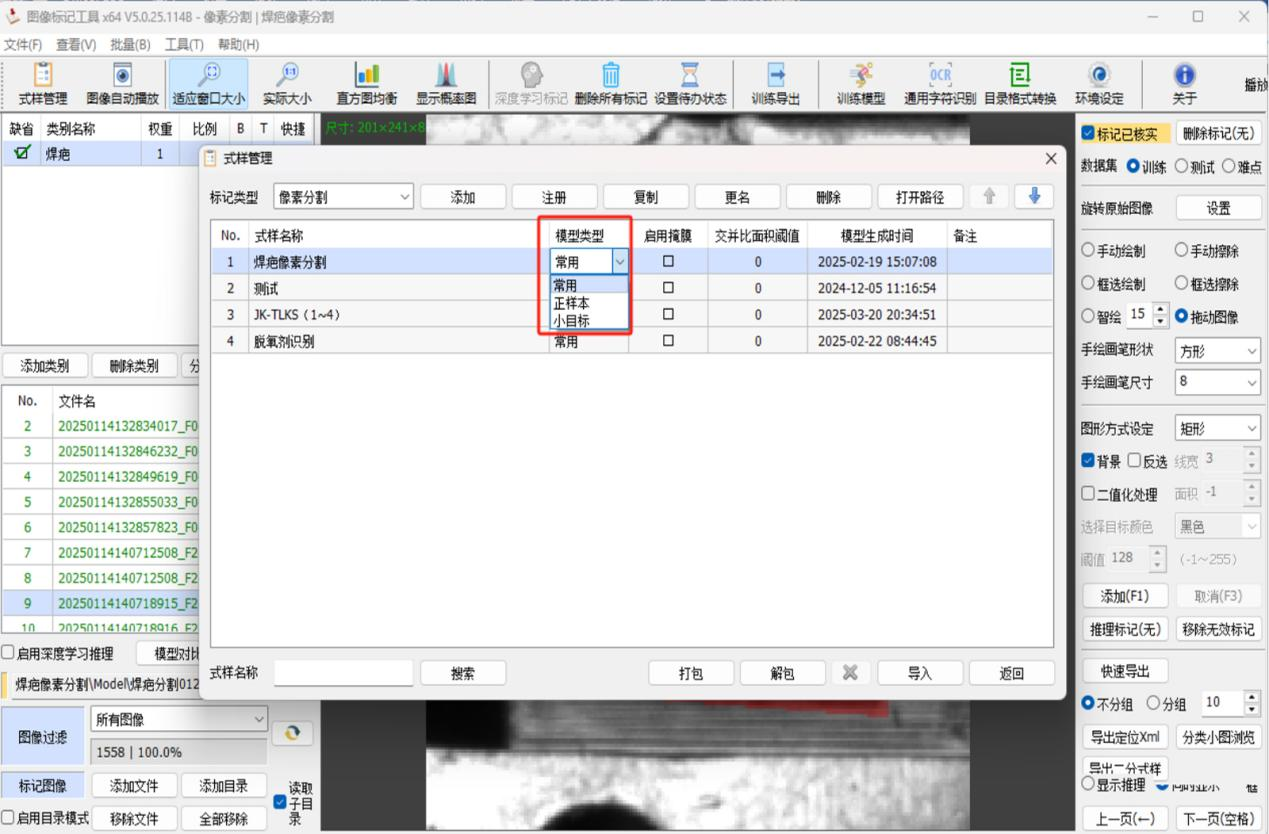This screenshot has width=1269, height=834.
Task: Click 删除所有标记 trash icon
Action: click(610, 84)
